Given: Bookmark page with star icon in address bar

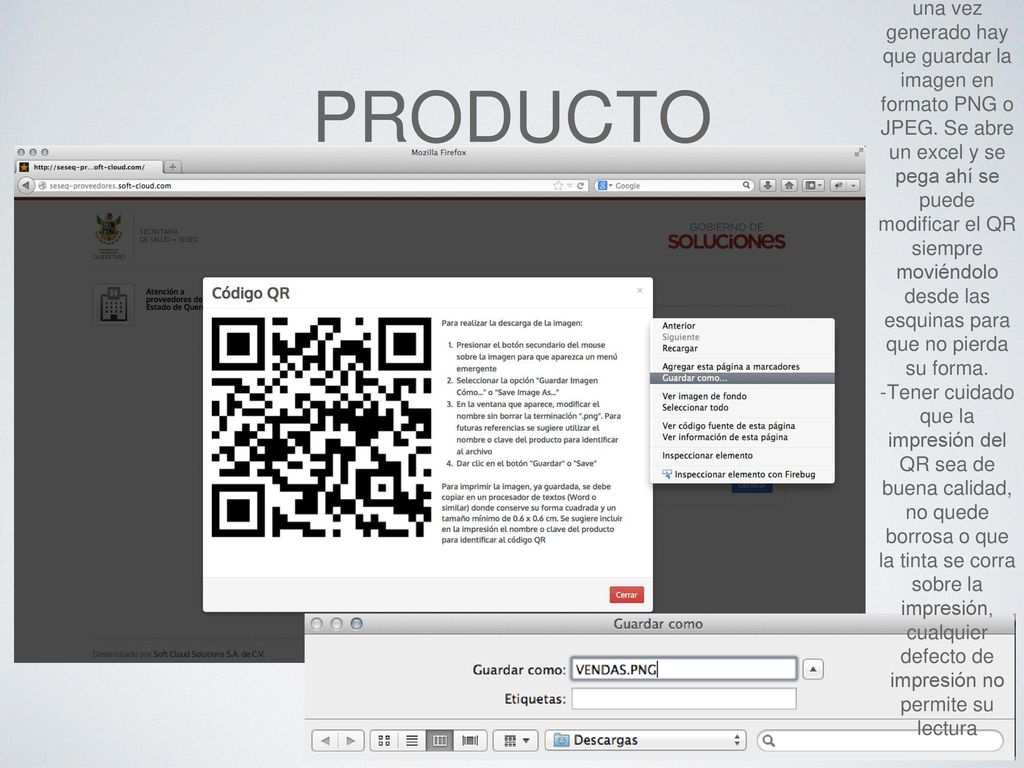Looking at the screenshot, I should 558,185.
